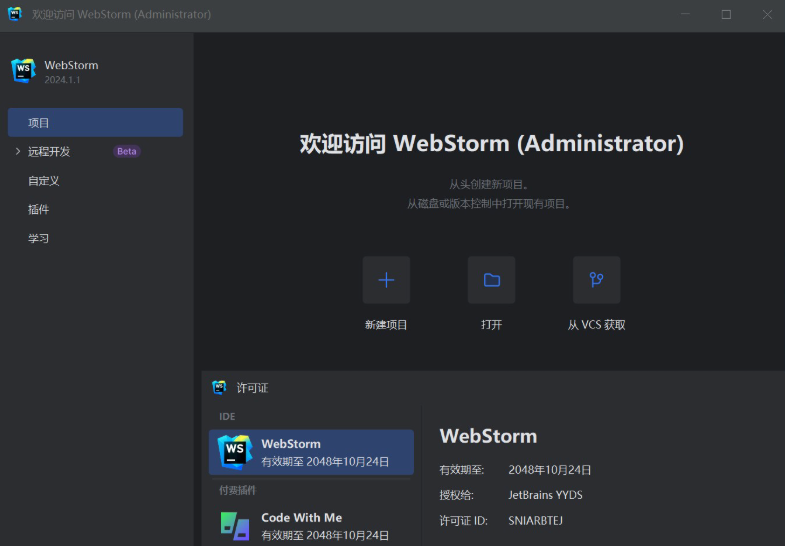The height and width of the screenshot is (546, 785).
Task: Click the New Project plus icon
Action: click(x=386, y=280)
